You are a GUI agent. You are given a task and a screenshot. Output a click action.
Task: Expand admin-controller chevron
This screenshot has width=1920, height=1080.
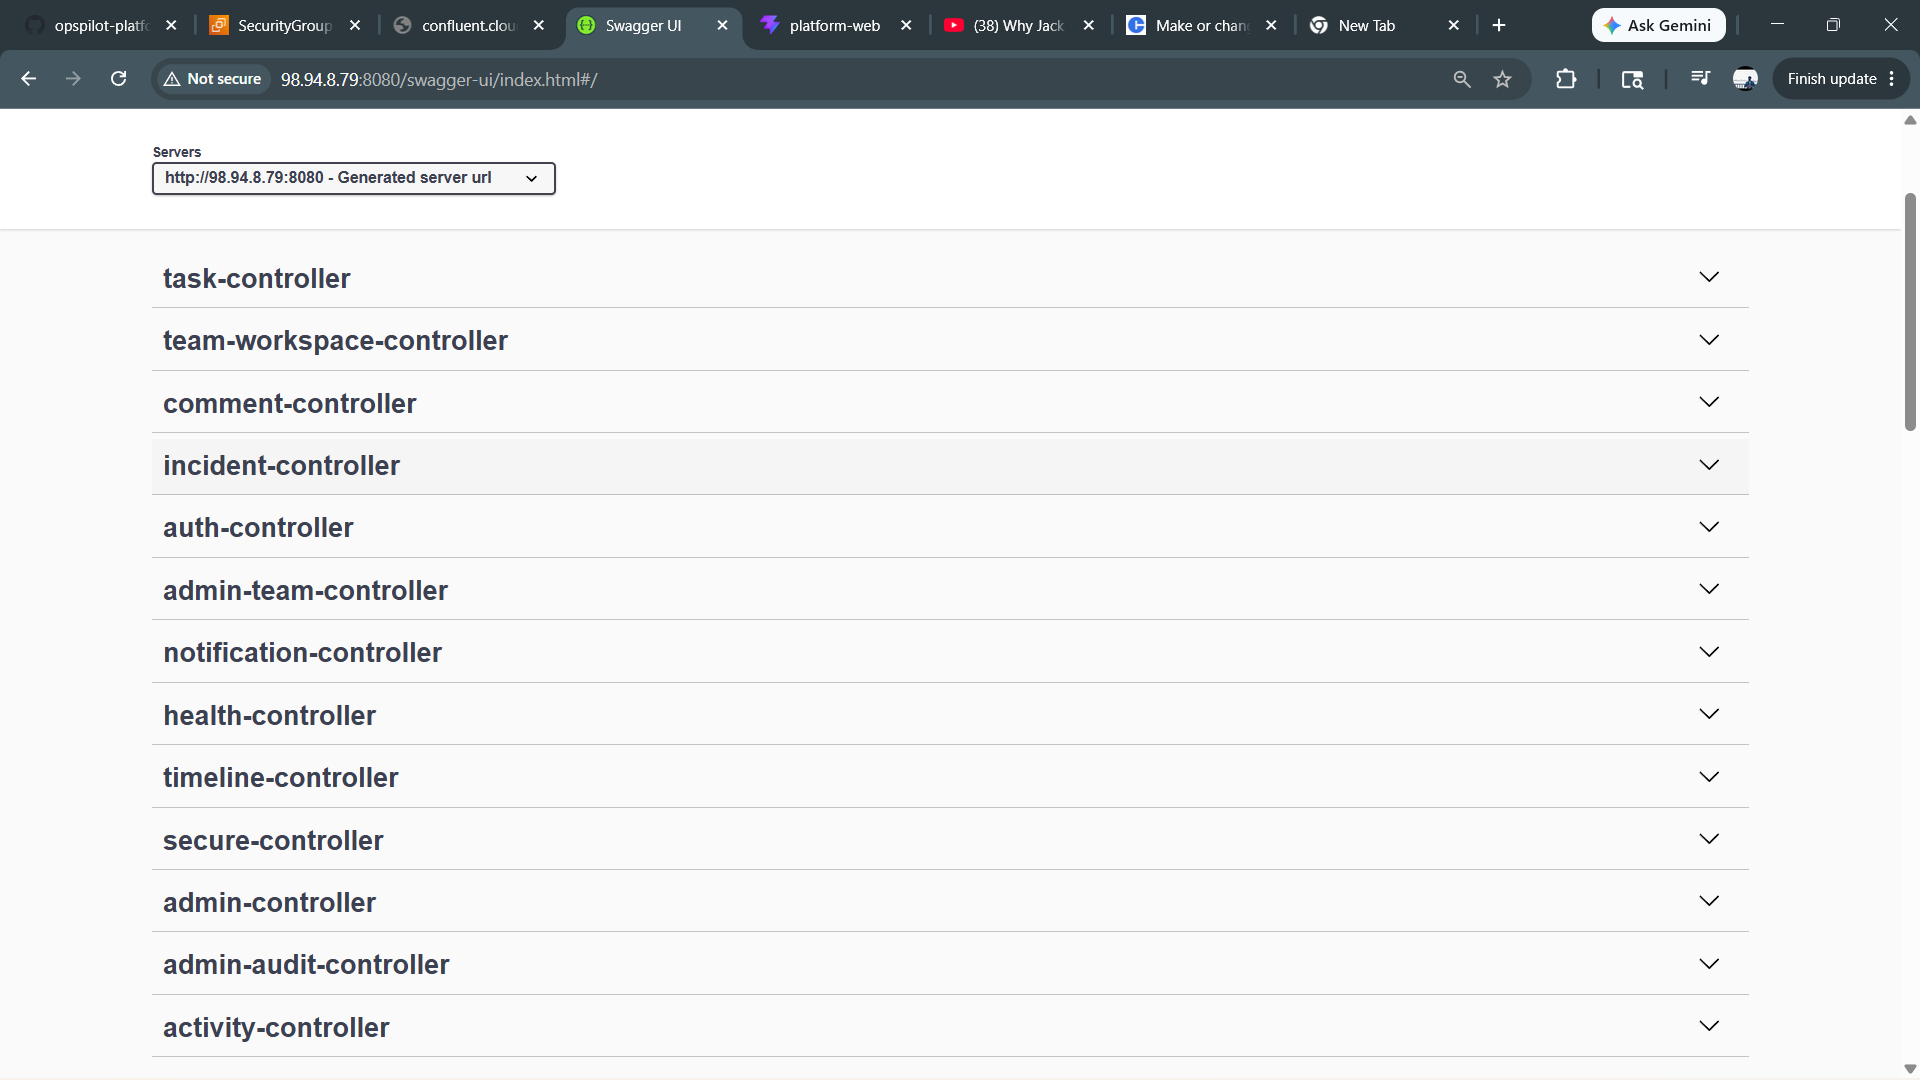coord(1709,901)
